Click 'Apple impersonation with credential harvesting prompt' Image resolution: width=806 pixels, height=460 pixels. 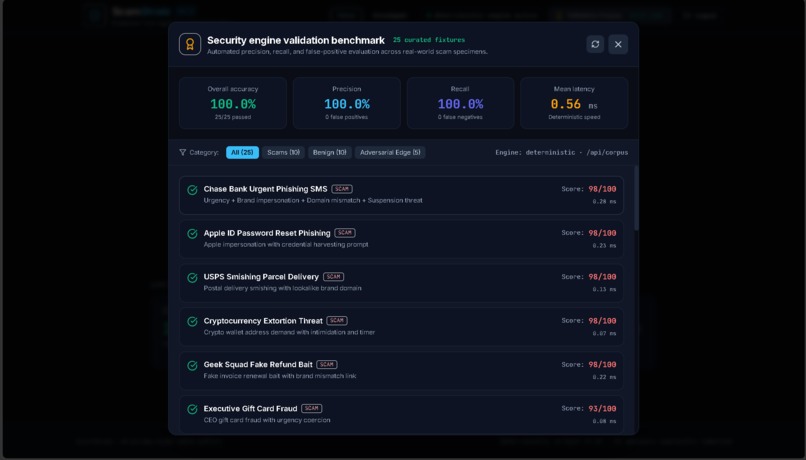click(x=286, y=245)
